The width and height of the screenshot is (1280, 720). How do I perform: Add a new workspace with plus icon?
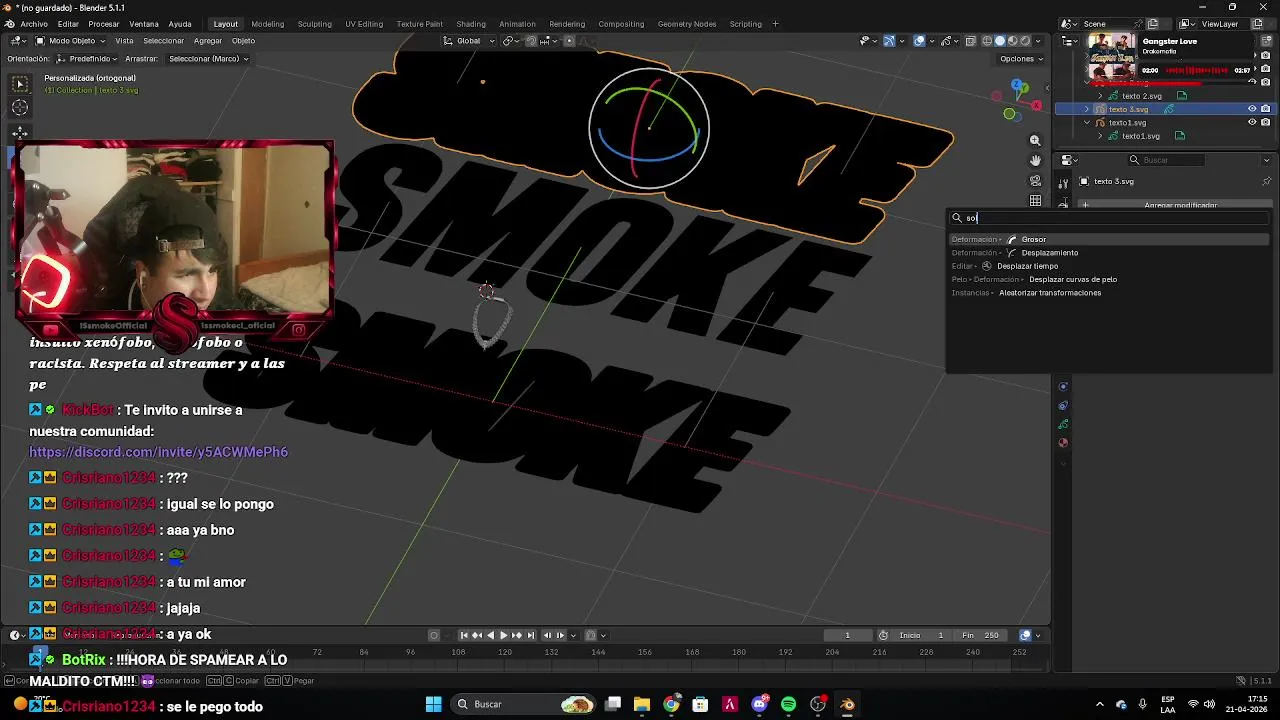tap(775, 24)
